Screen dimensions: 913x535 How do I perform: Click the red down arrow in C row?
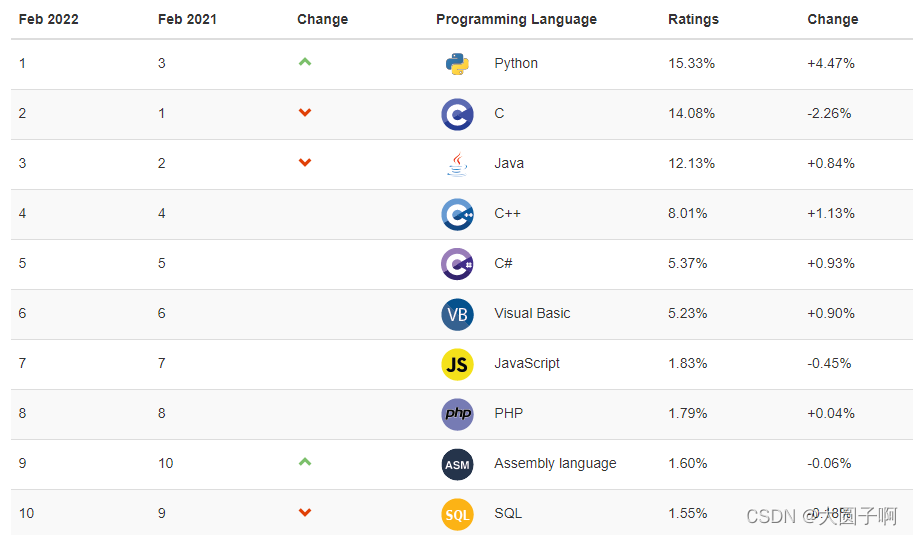point(305,112)
